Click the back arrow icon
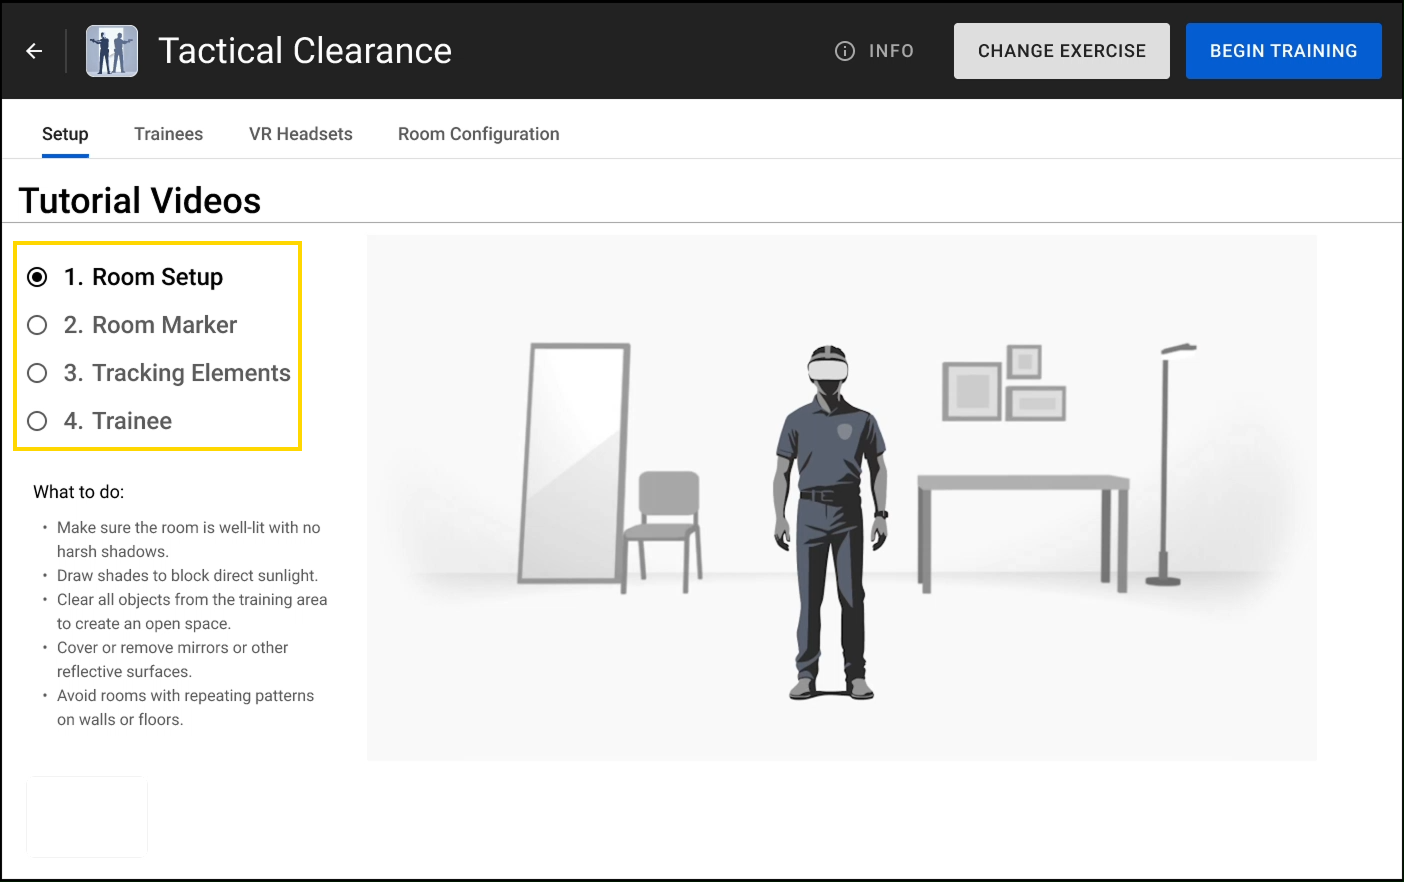Screen dimensions: 1404x882 coord(34,51)
